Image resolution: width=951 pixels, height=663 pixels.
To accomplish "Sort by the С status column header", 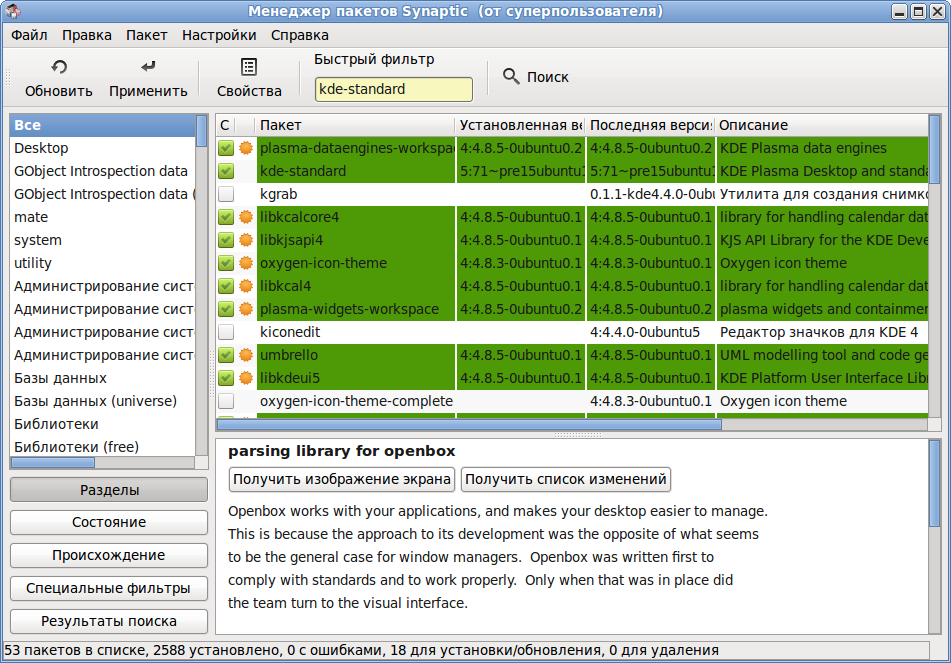I will [225, 125].
